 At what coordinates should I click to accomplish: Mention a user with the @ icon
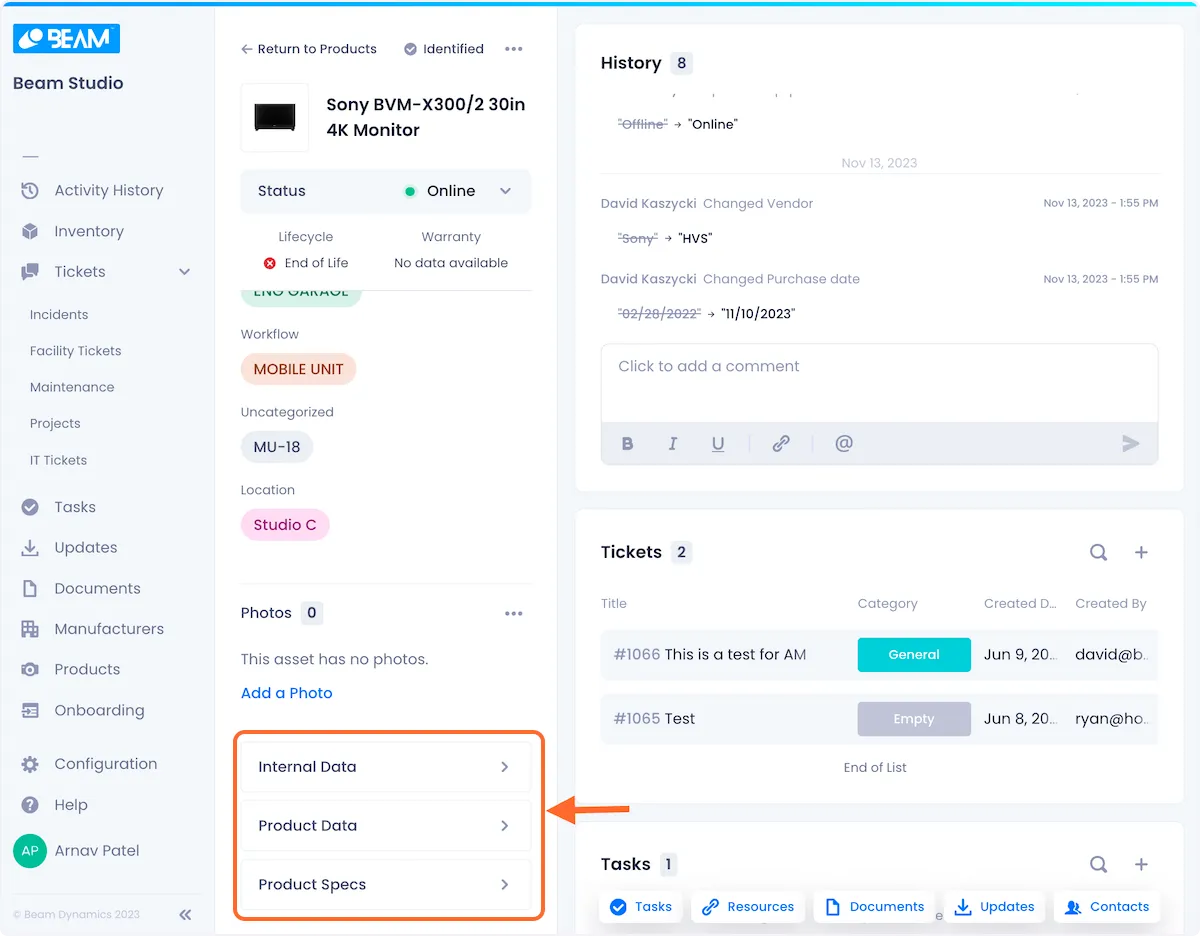point(844,443)
